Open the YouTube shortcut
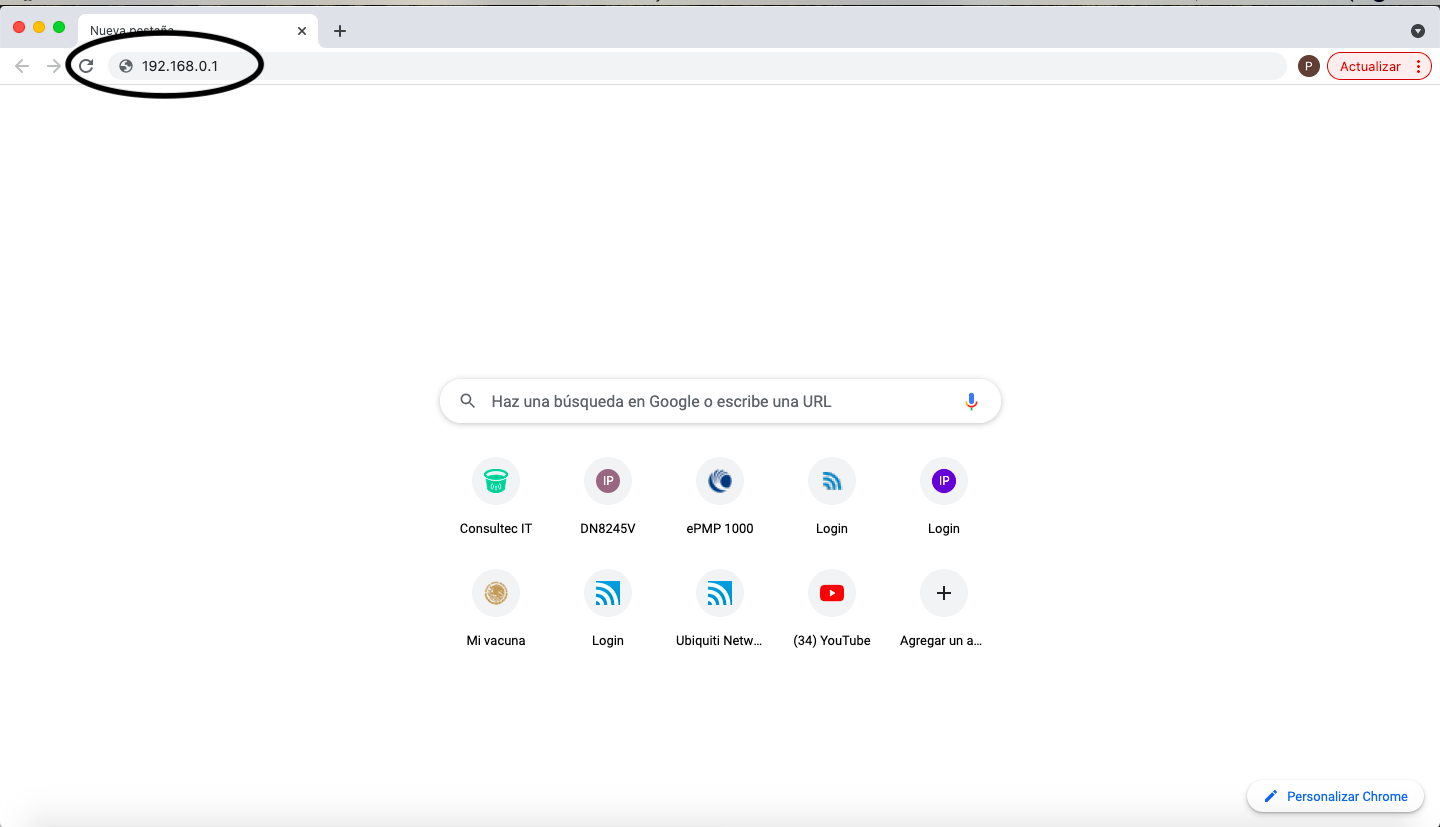This screenshot has height=827, width=1440. point(832,594)
